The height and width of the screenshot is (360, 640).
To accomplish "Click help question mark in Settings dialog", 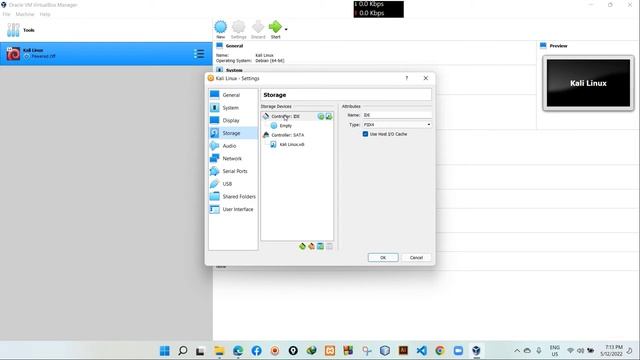I will (x=407, y=78).
